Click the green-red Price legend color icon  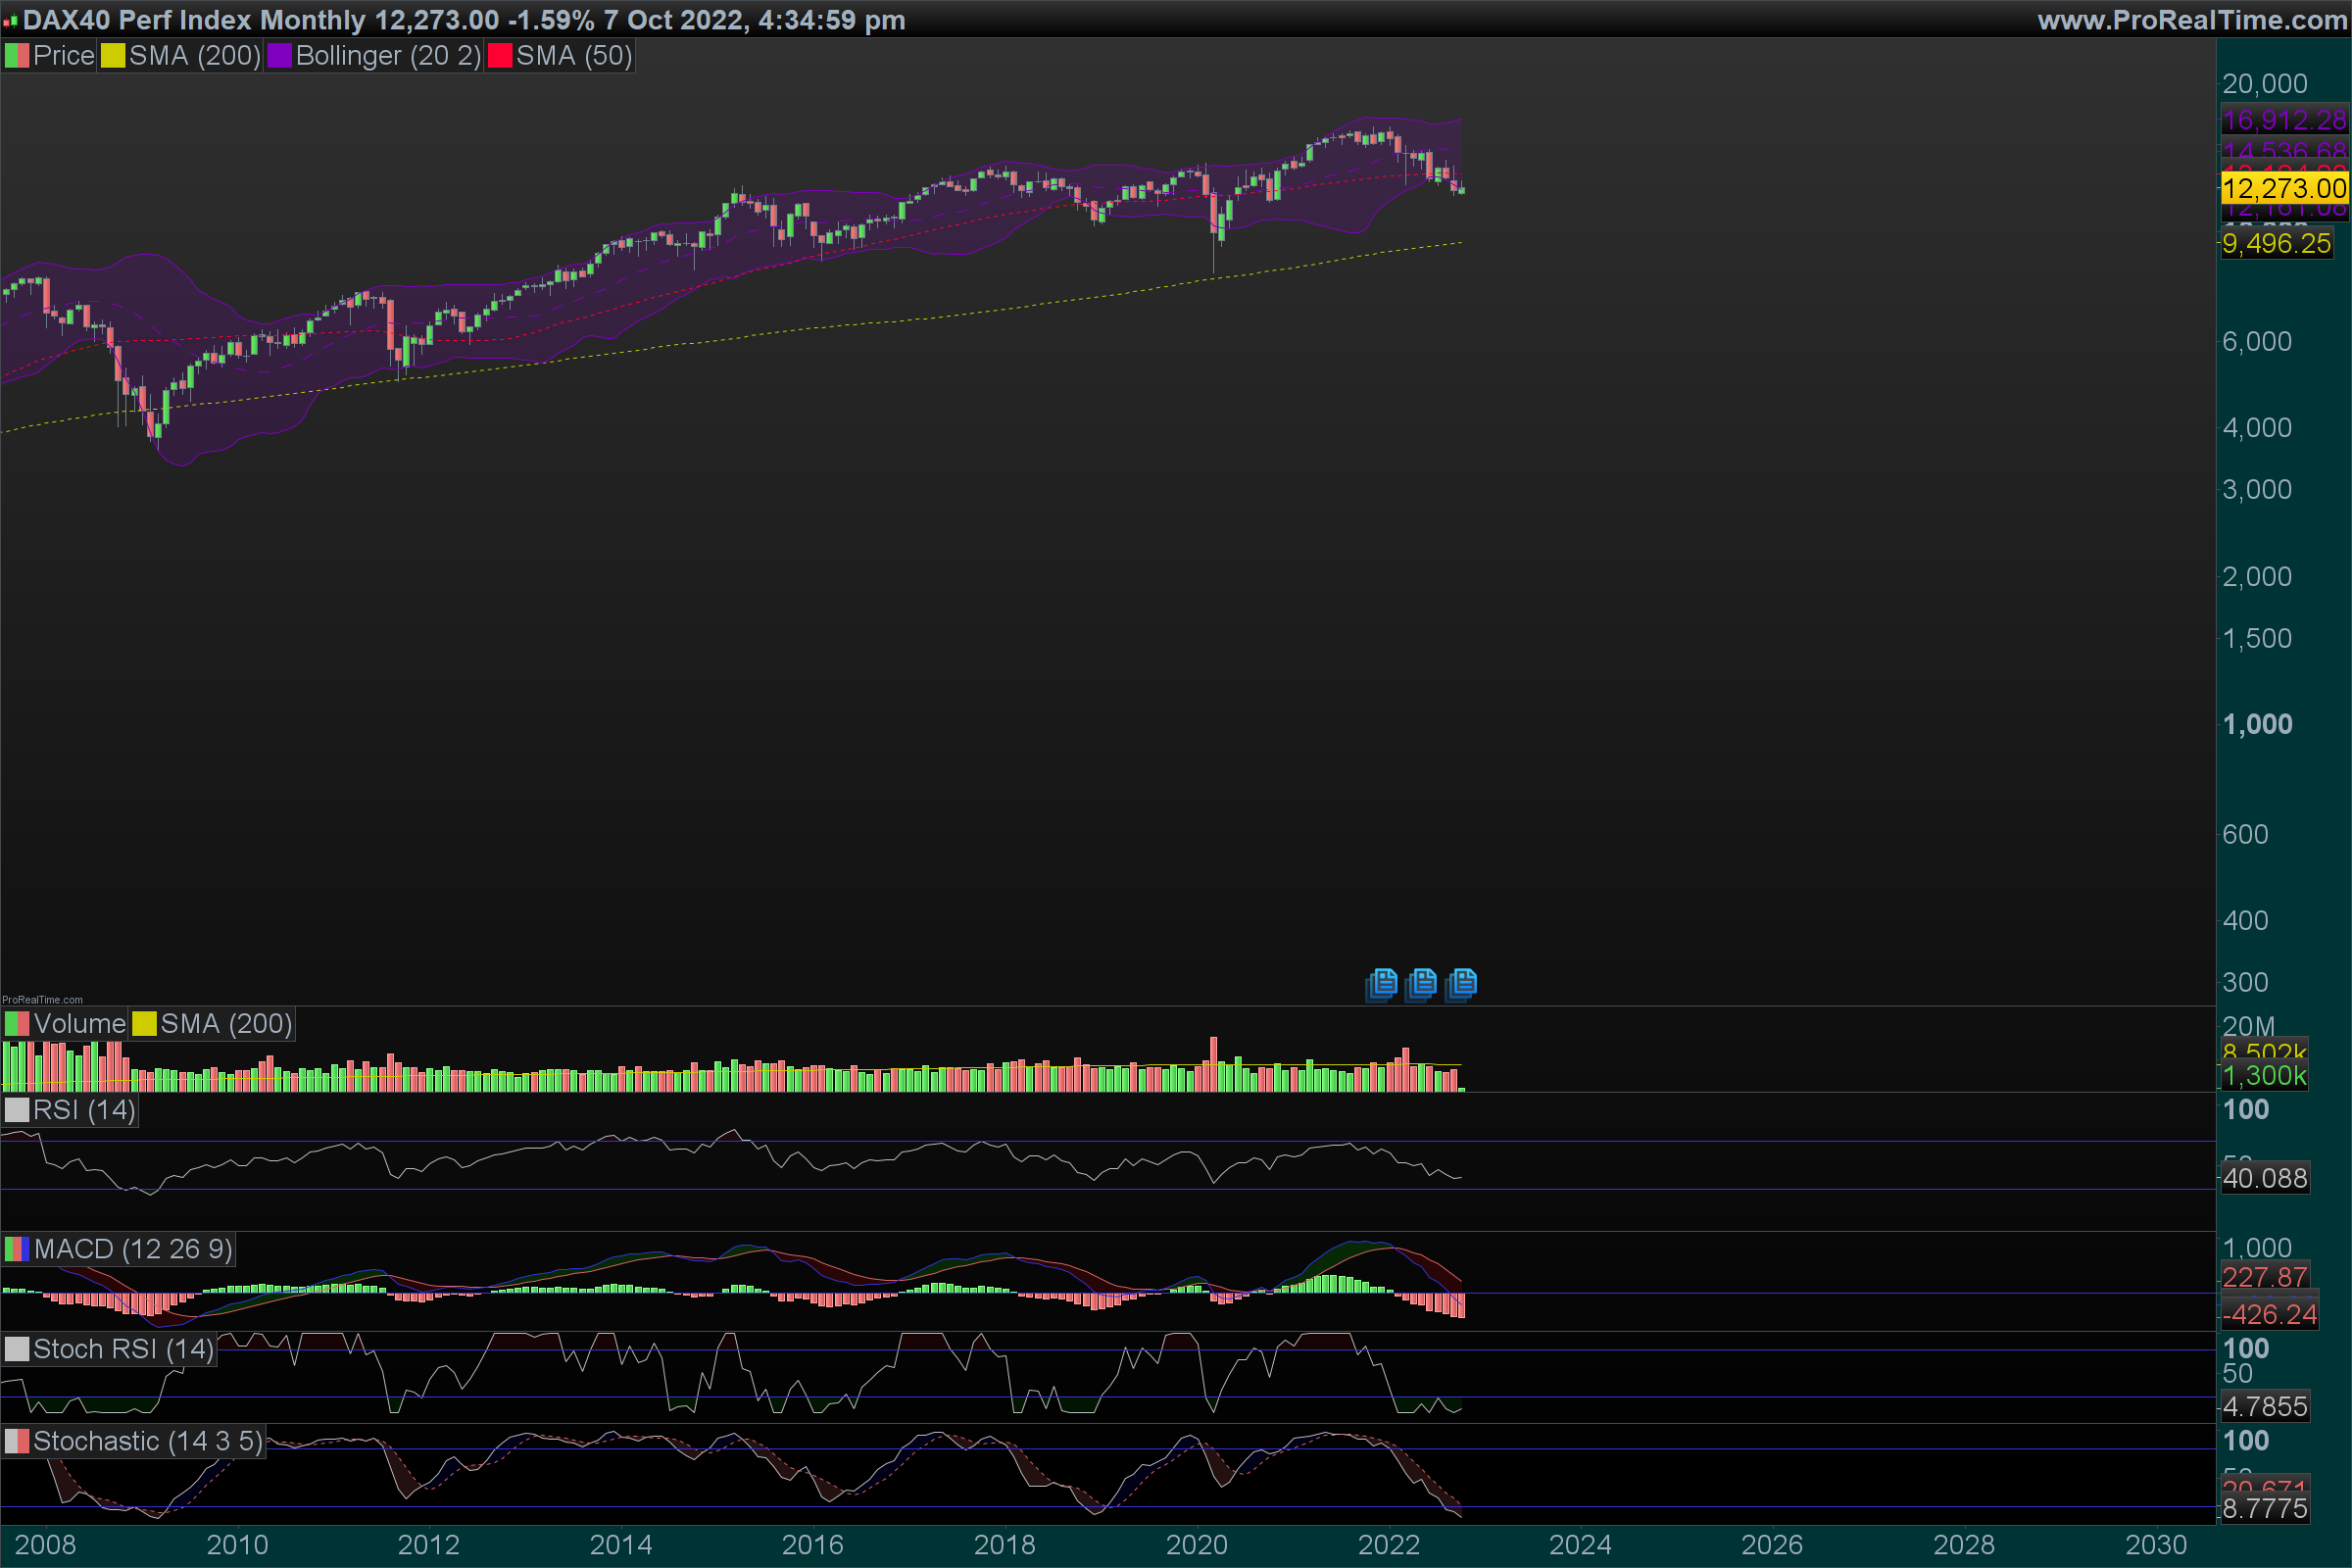point(16,56)
